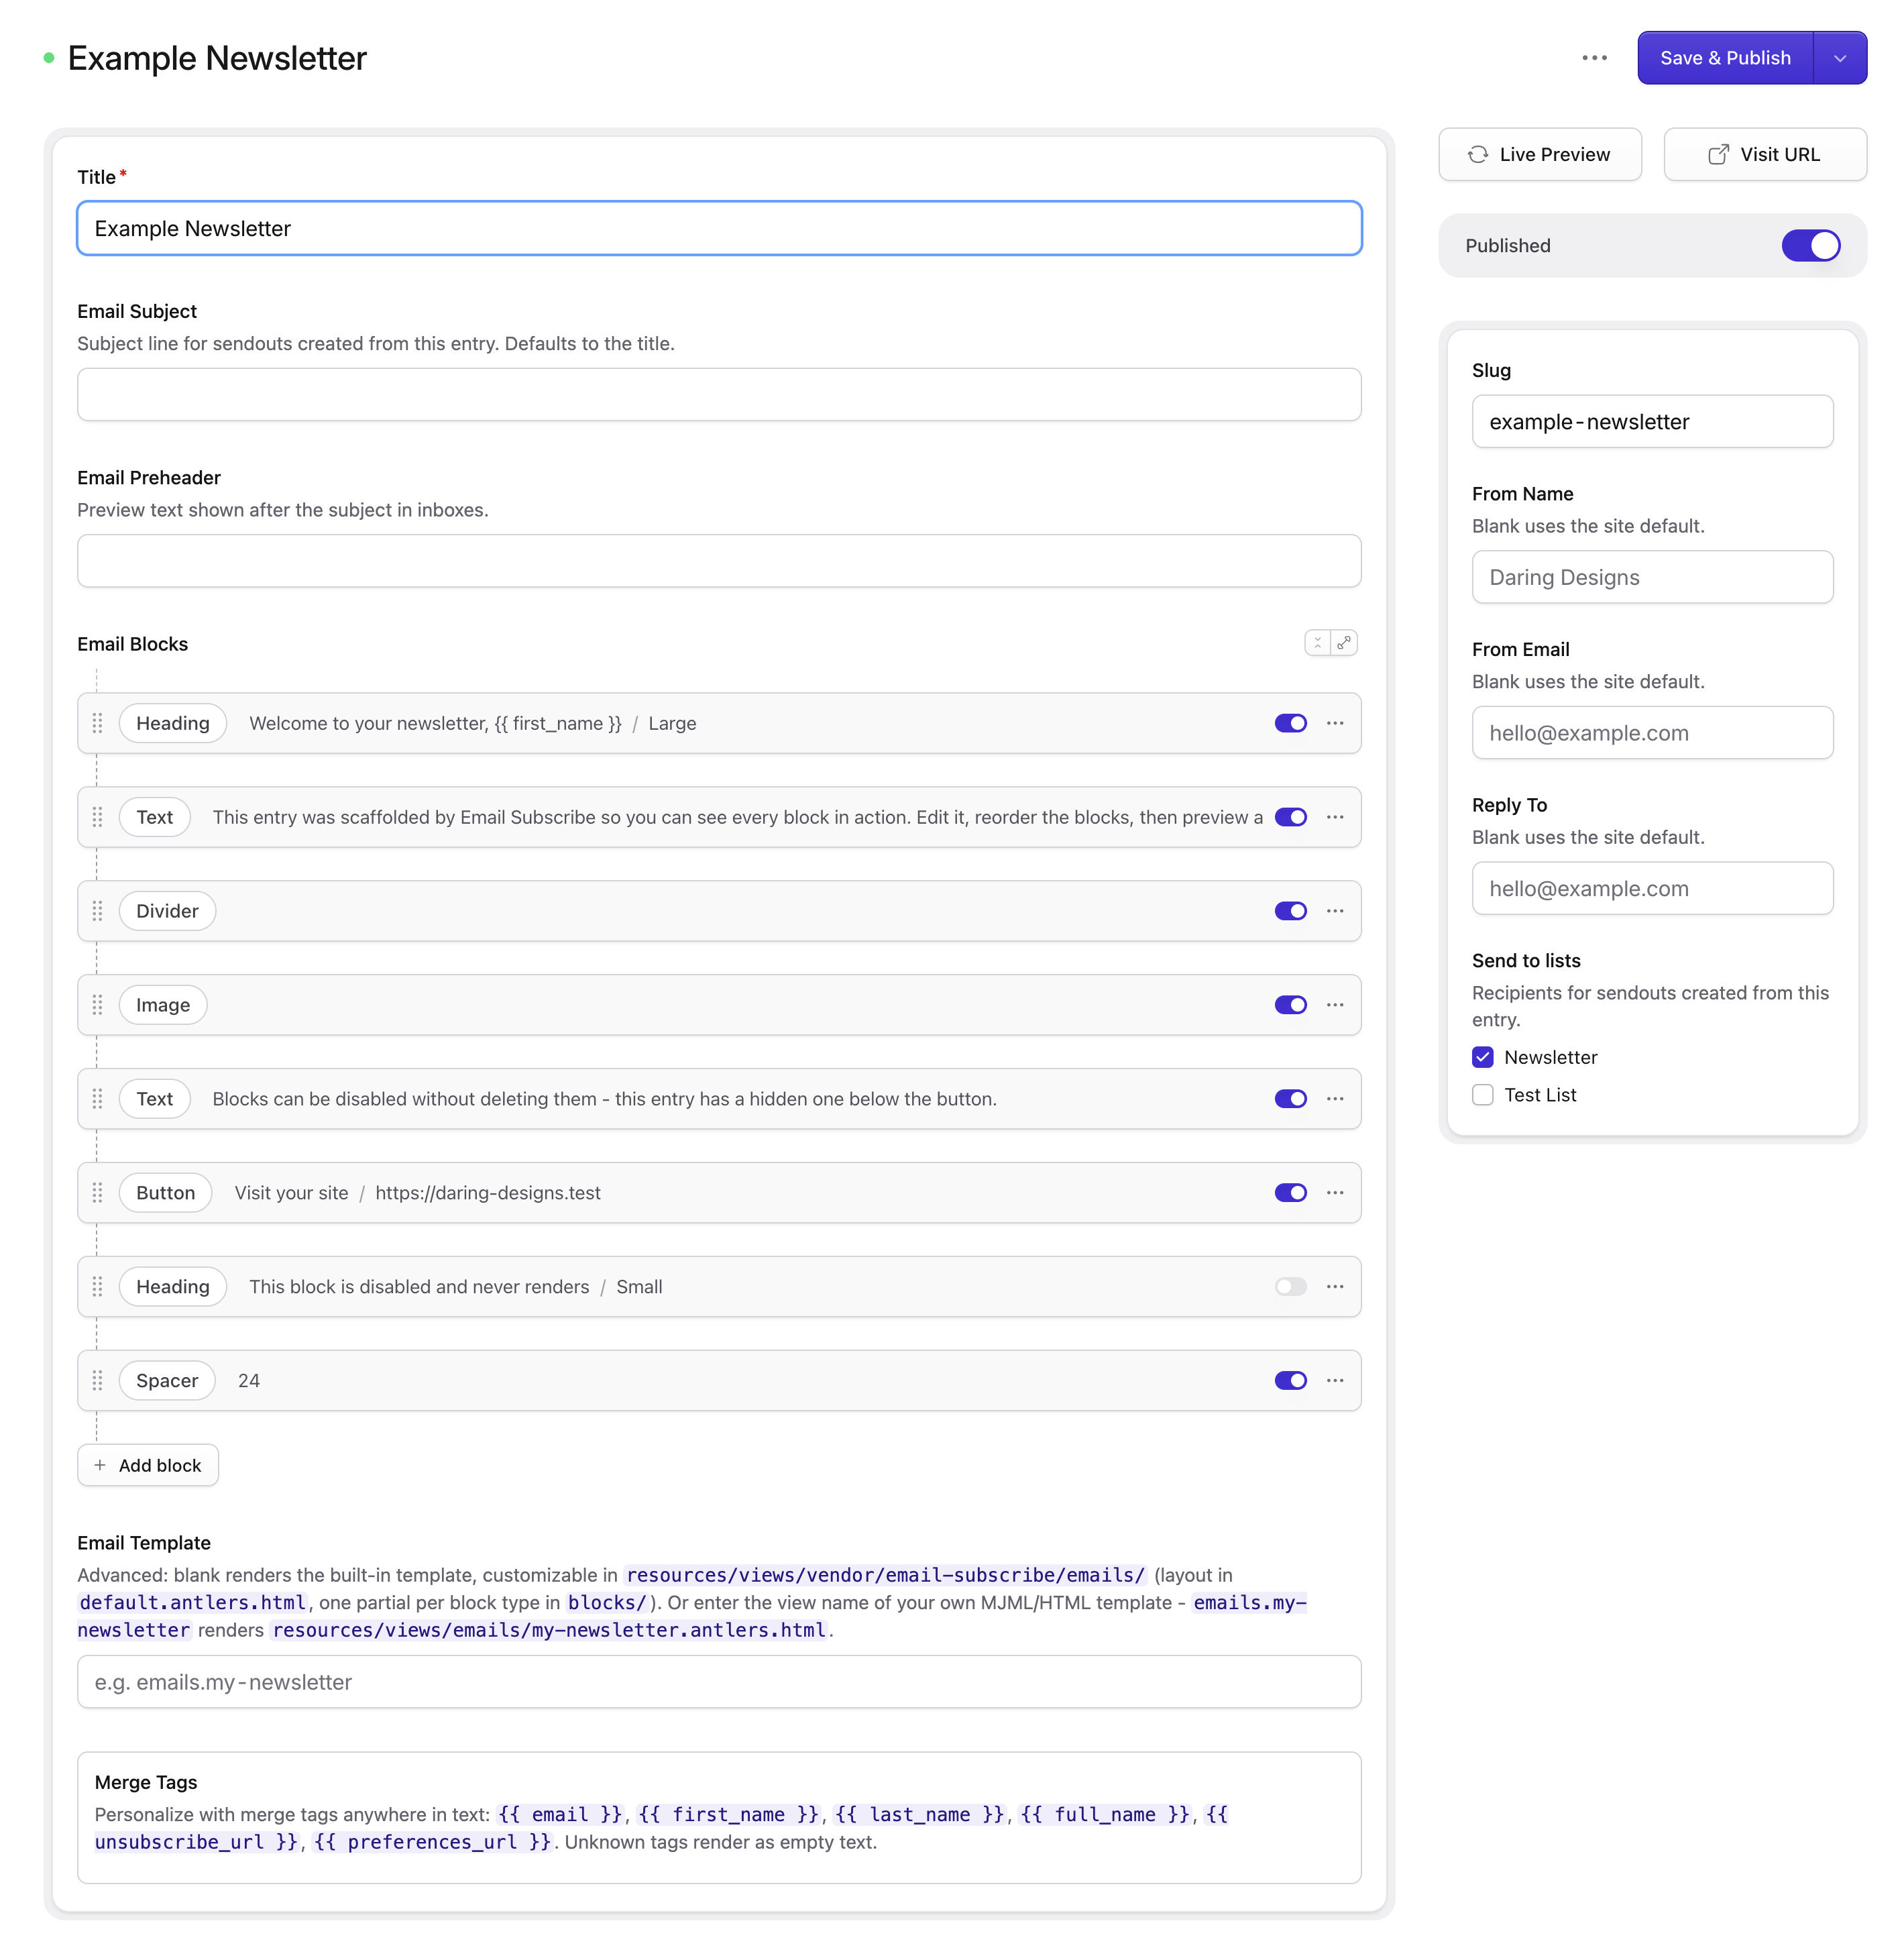The image size is (1902, 1960).
Task: Expand the Image block
Action: tap(718, 1005)
